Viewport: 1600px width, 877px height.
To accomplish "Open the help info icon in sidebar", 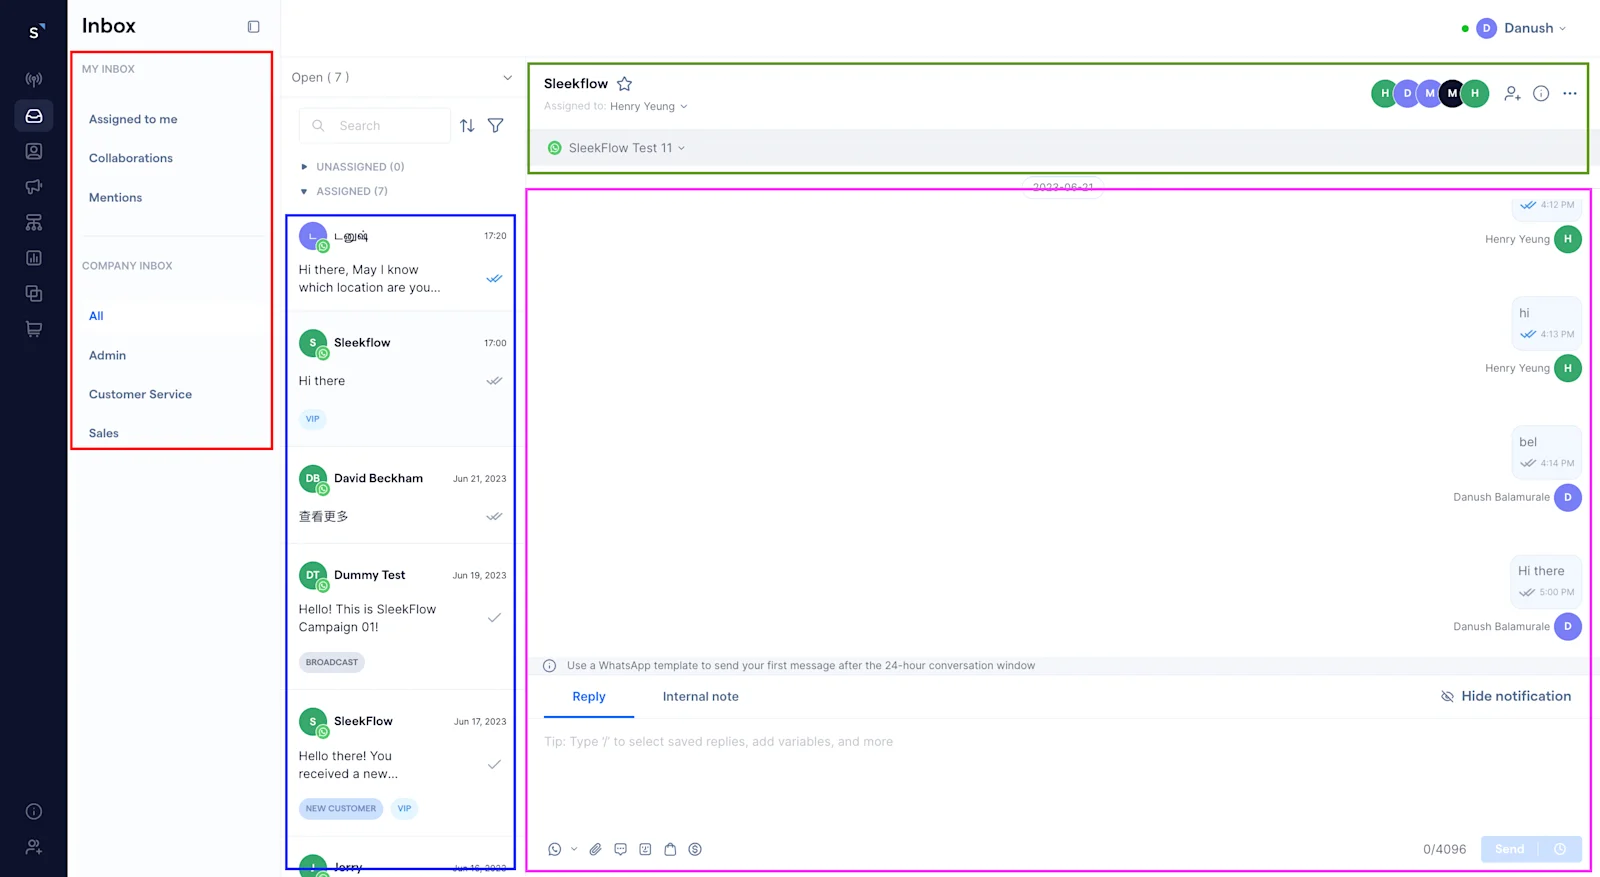I will tap(34, 812).
